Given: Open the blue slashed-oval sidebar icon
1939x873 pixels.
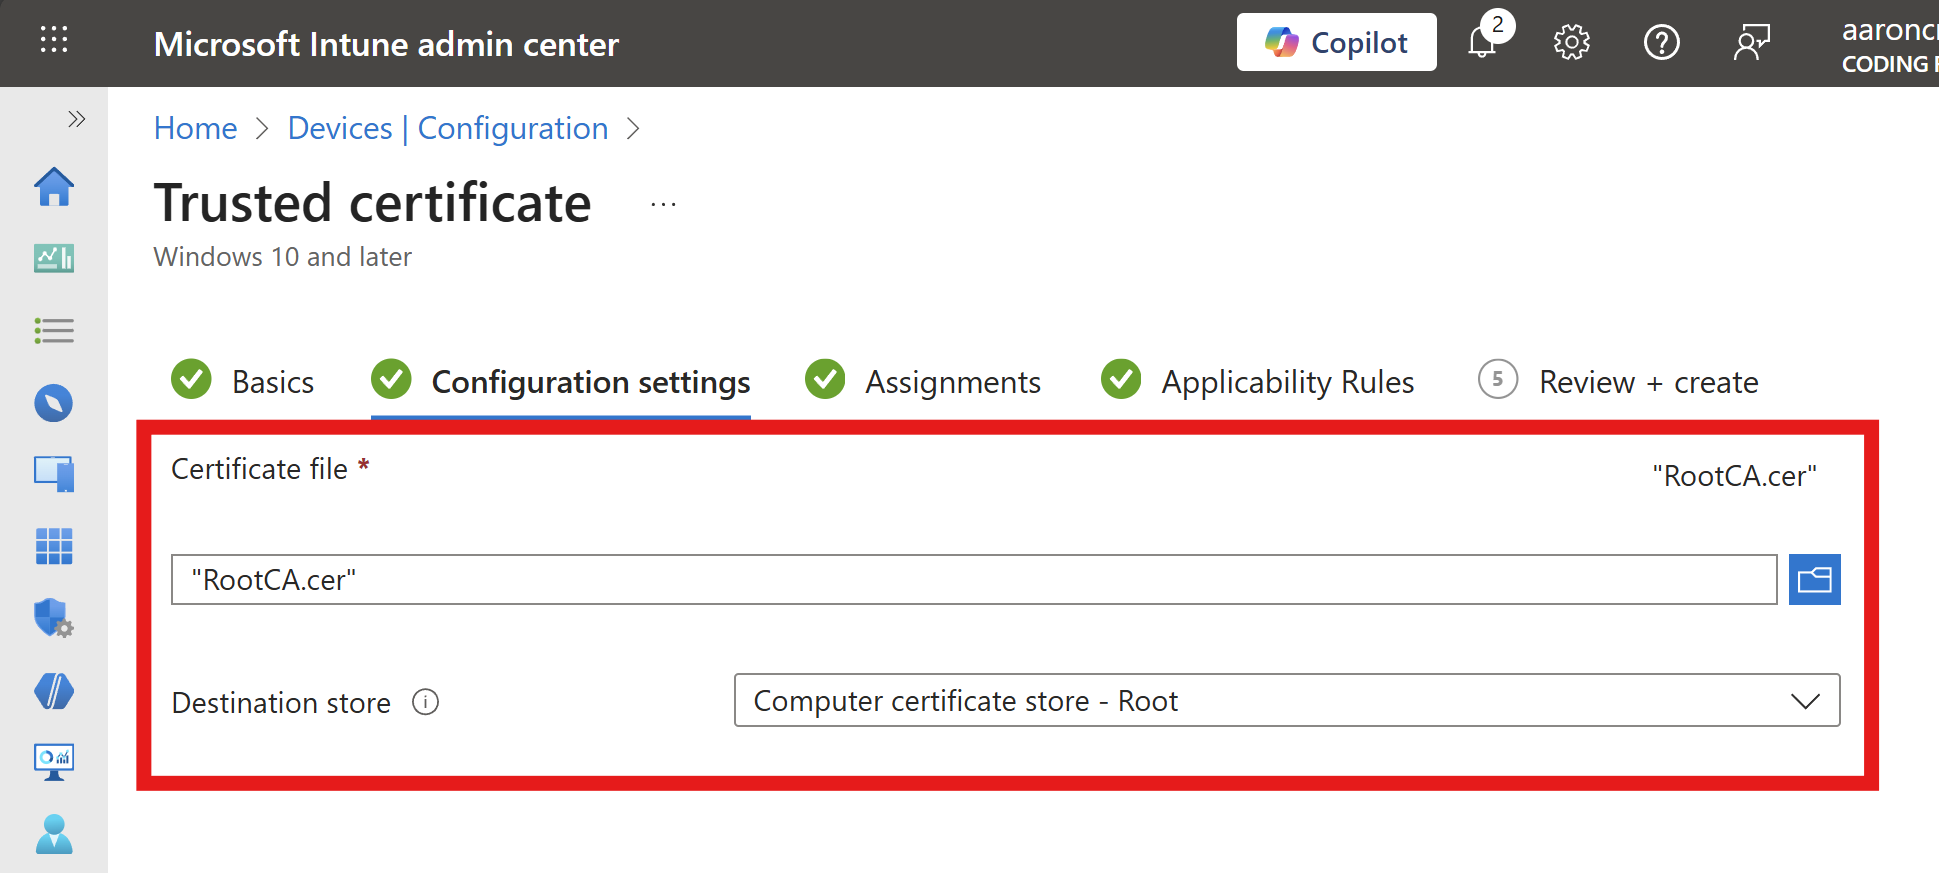Looking at the screenshot, I should pyautogui.click(x=54, y=691).
